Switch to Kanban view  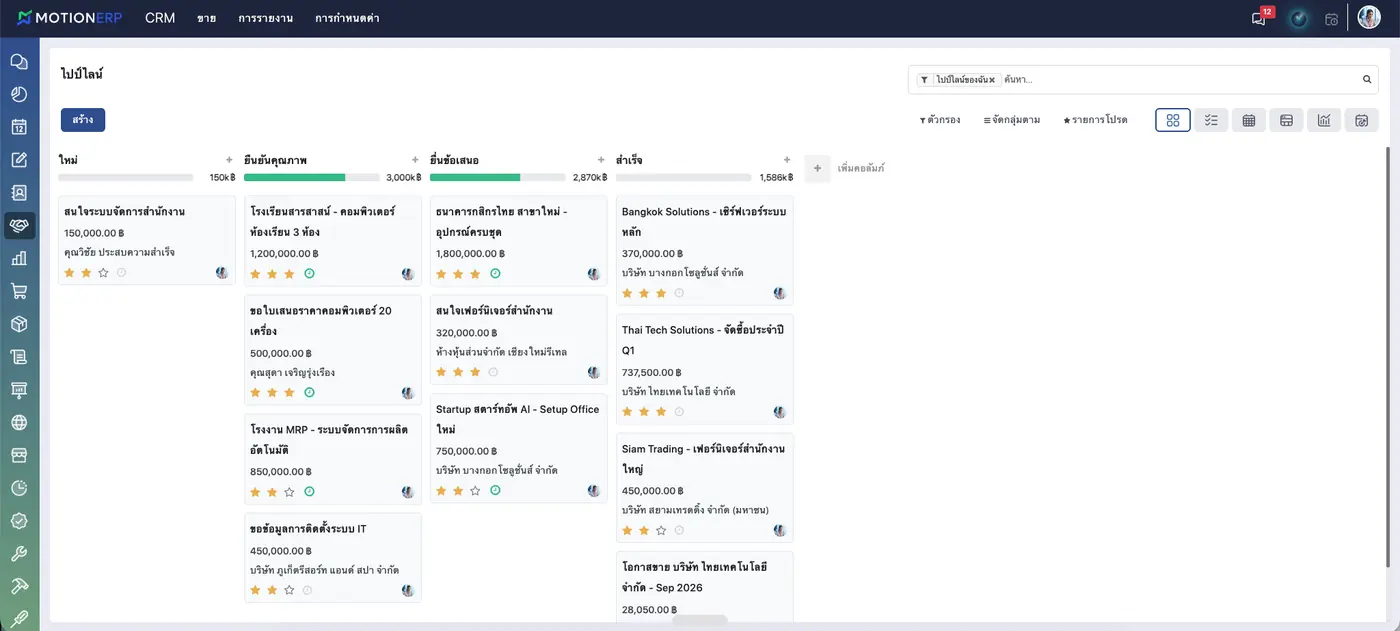click(1173, 120)
